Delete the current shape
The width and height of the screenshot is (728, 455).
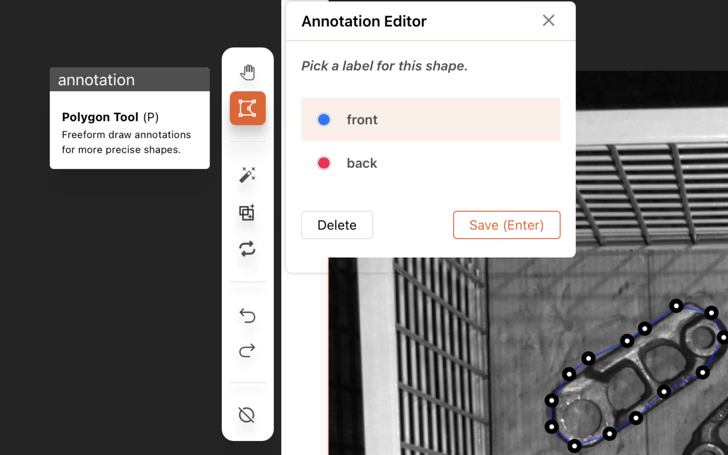pos(337,225)
